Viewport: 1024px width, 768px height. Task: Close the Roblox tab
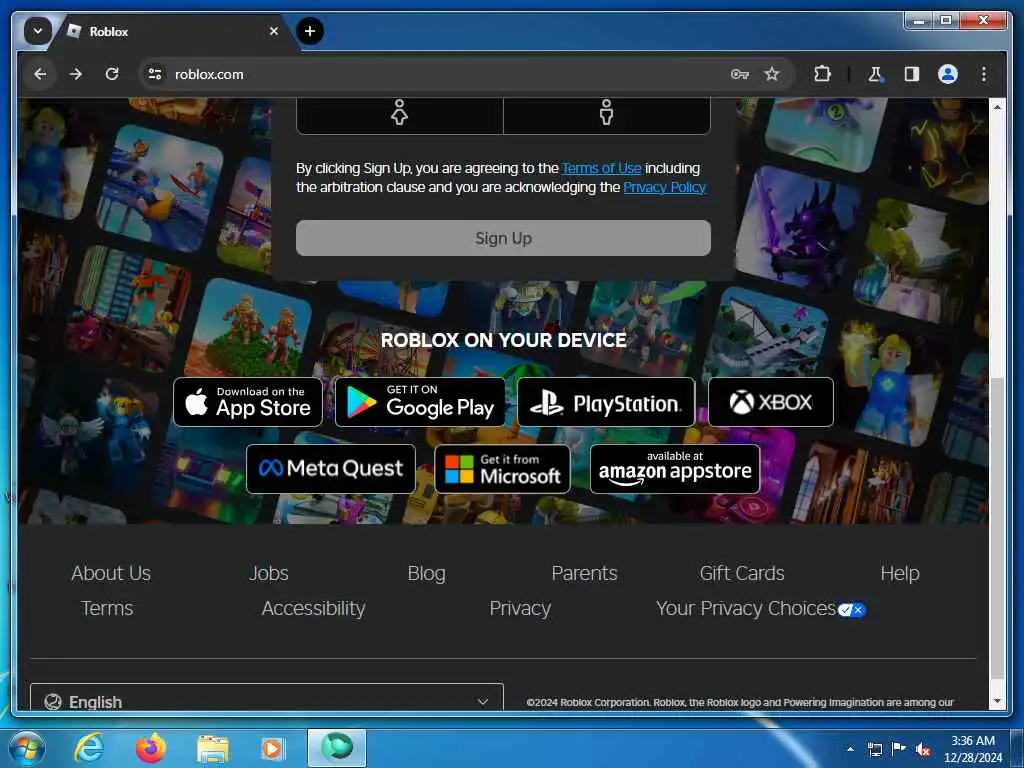(274, 31)
